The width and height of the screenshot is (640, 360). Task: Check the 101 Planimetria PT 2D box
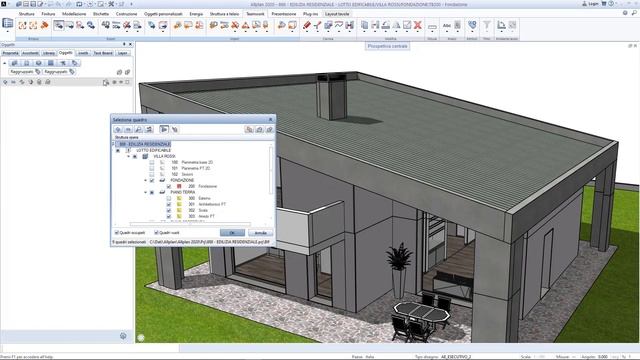click(x=152, y=168)
